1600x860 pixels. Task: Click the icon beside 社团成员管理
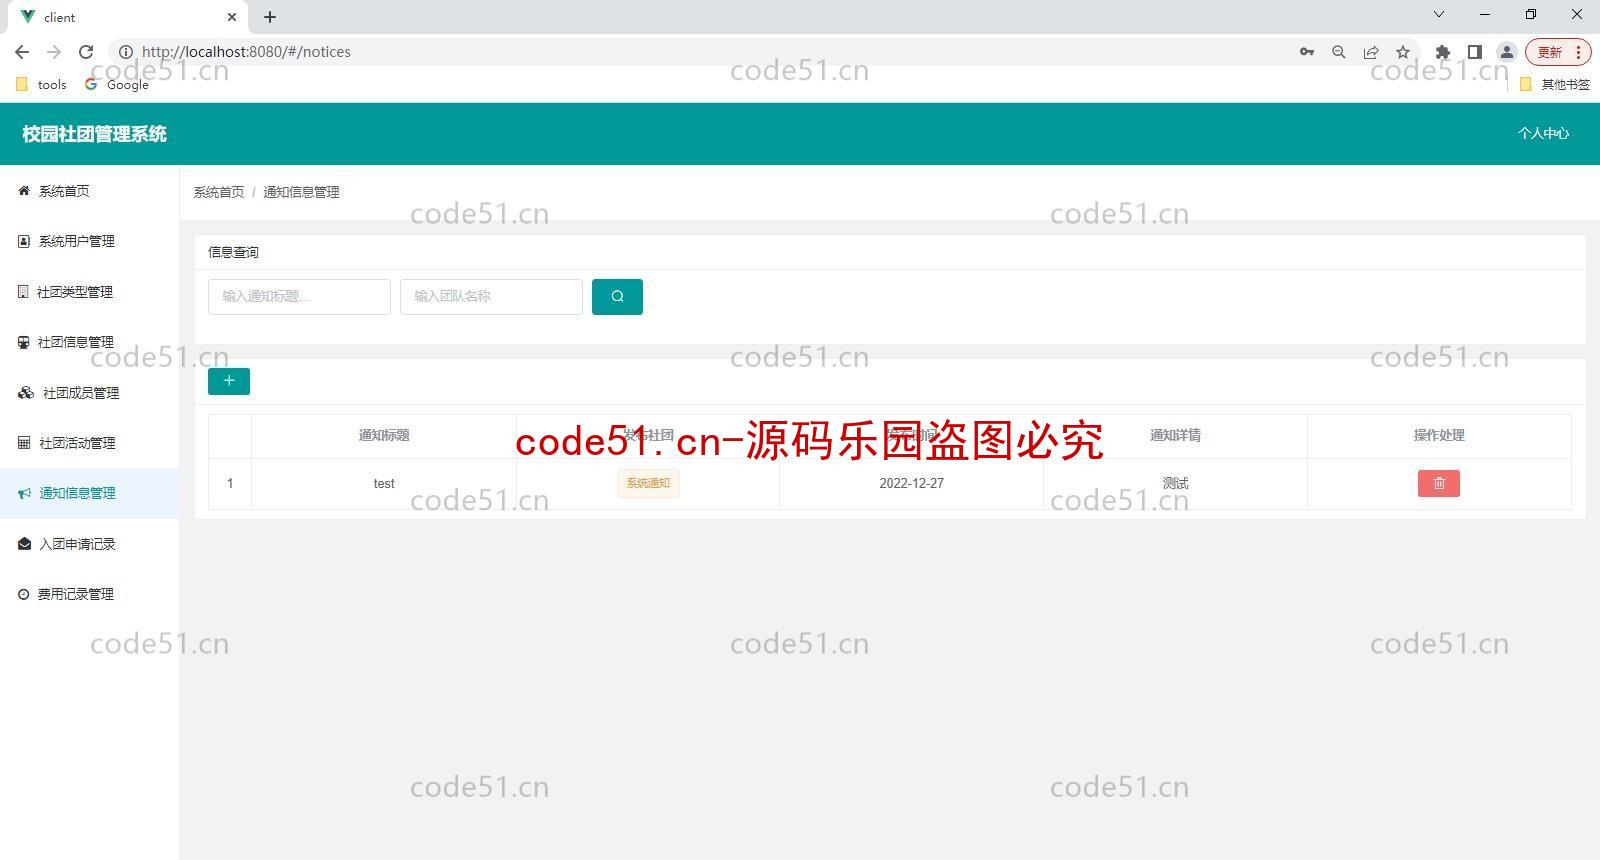pos(26,393)
